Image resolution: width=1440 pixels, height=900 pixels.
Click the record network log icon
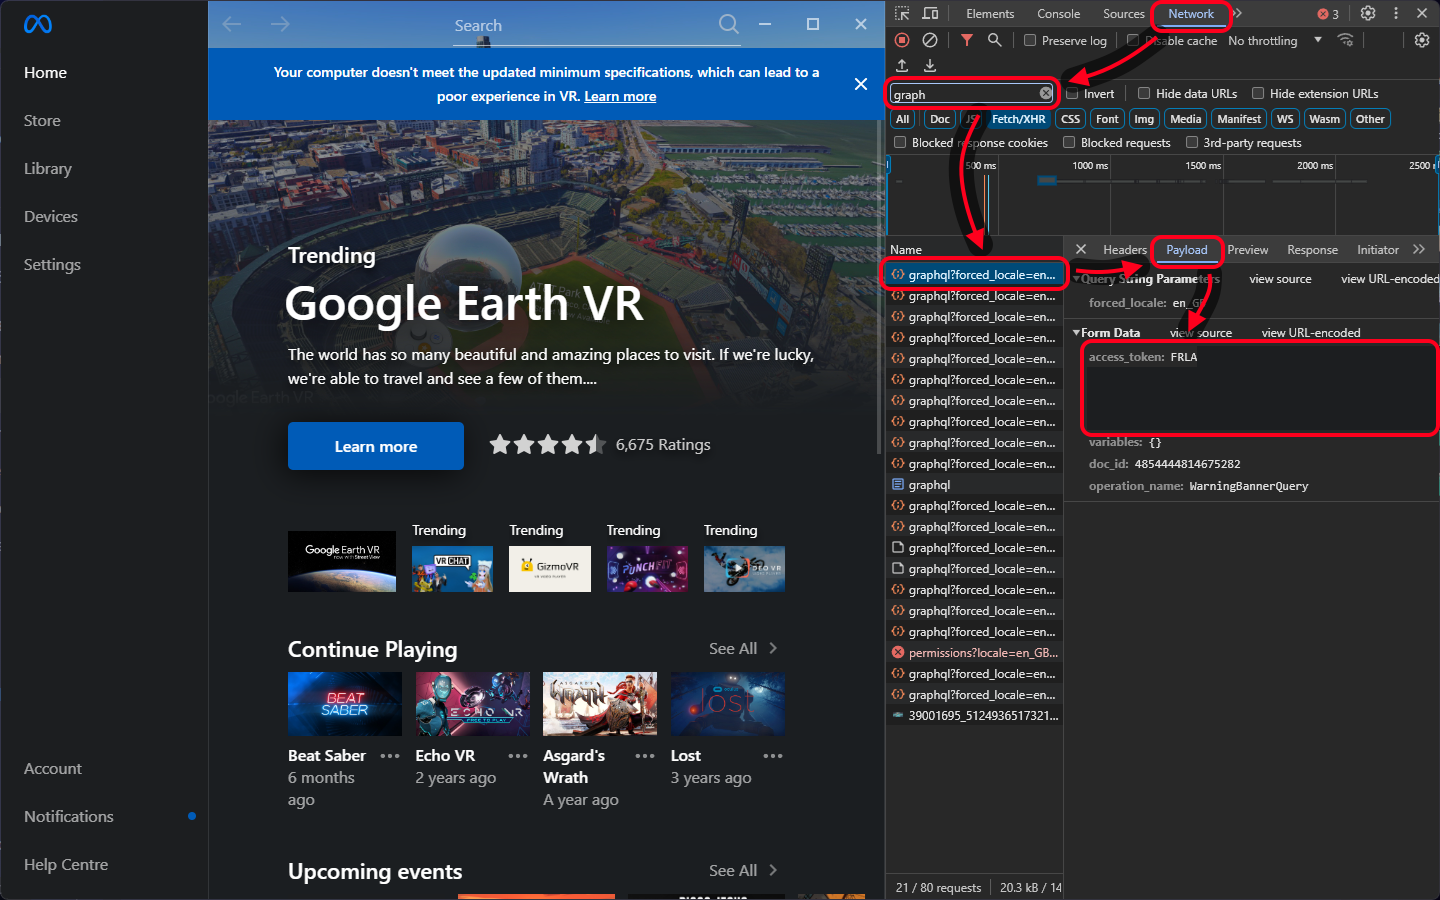click(902, 40)
